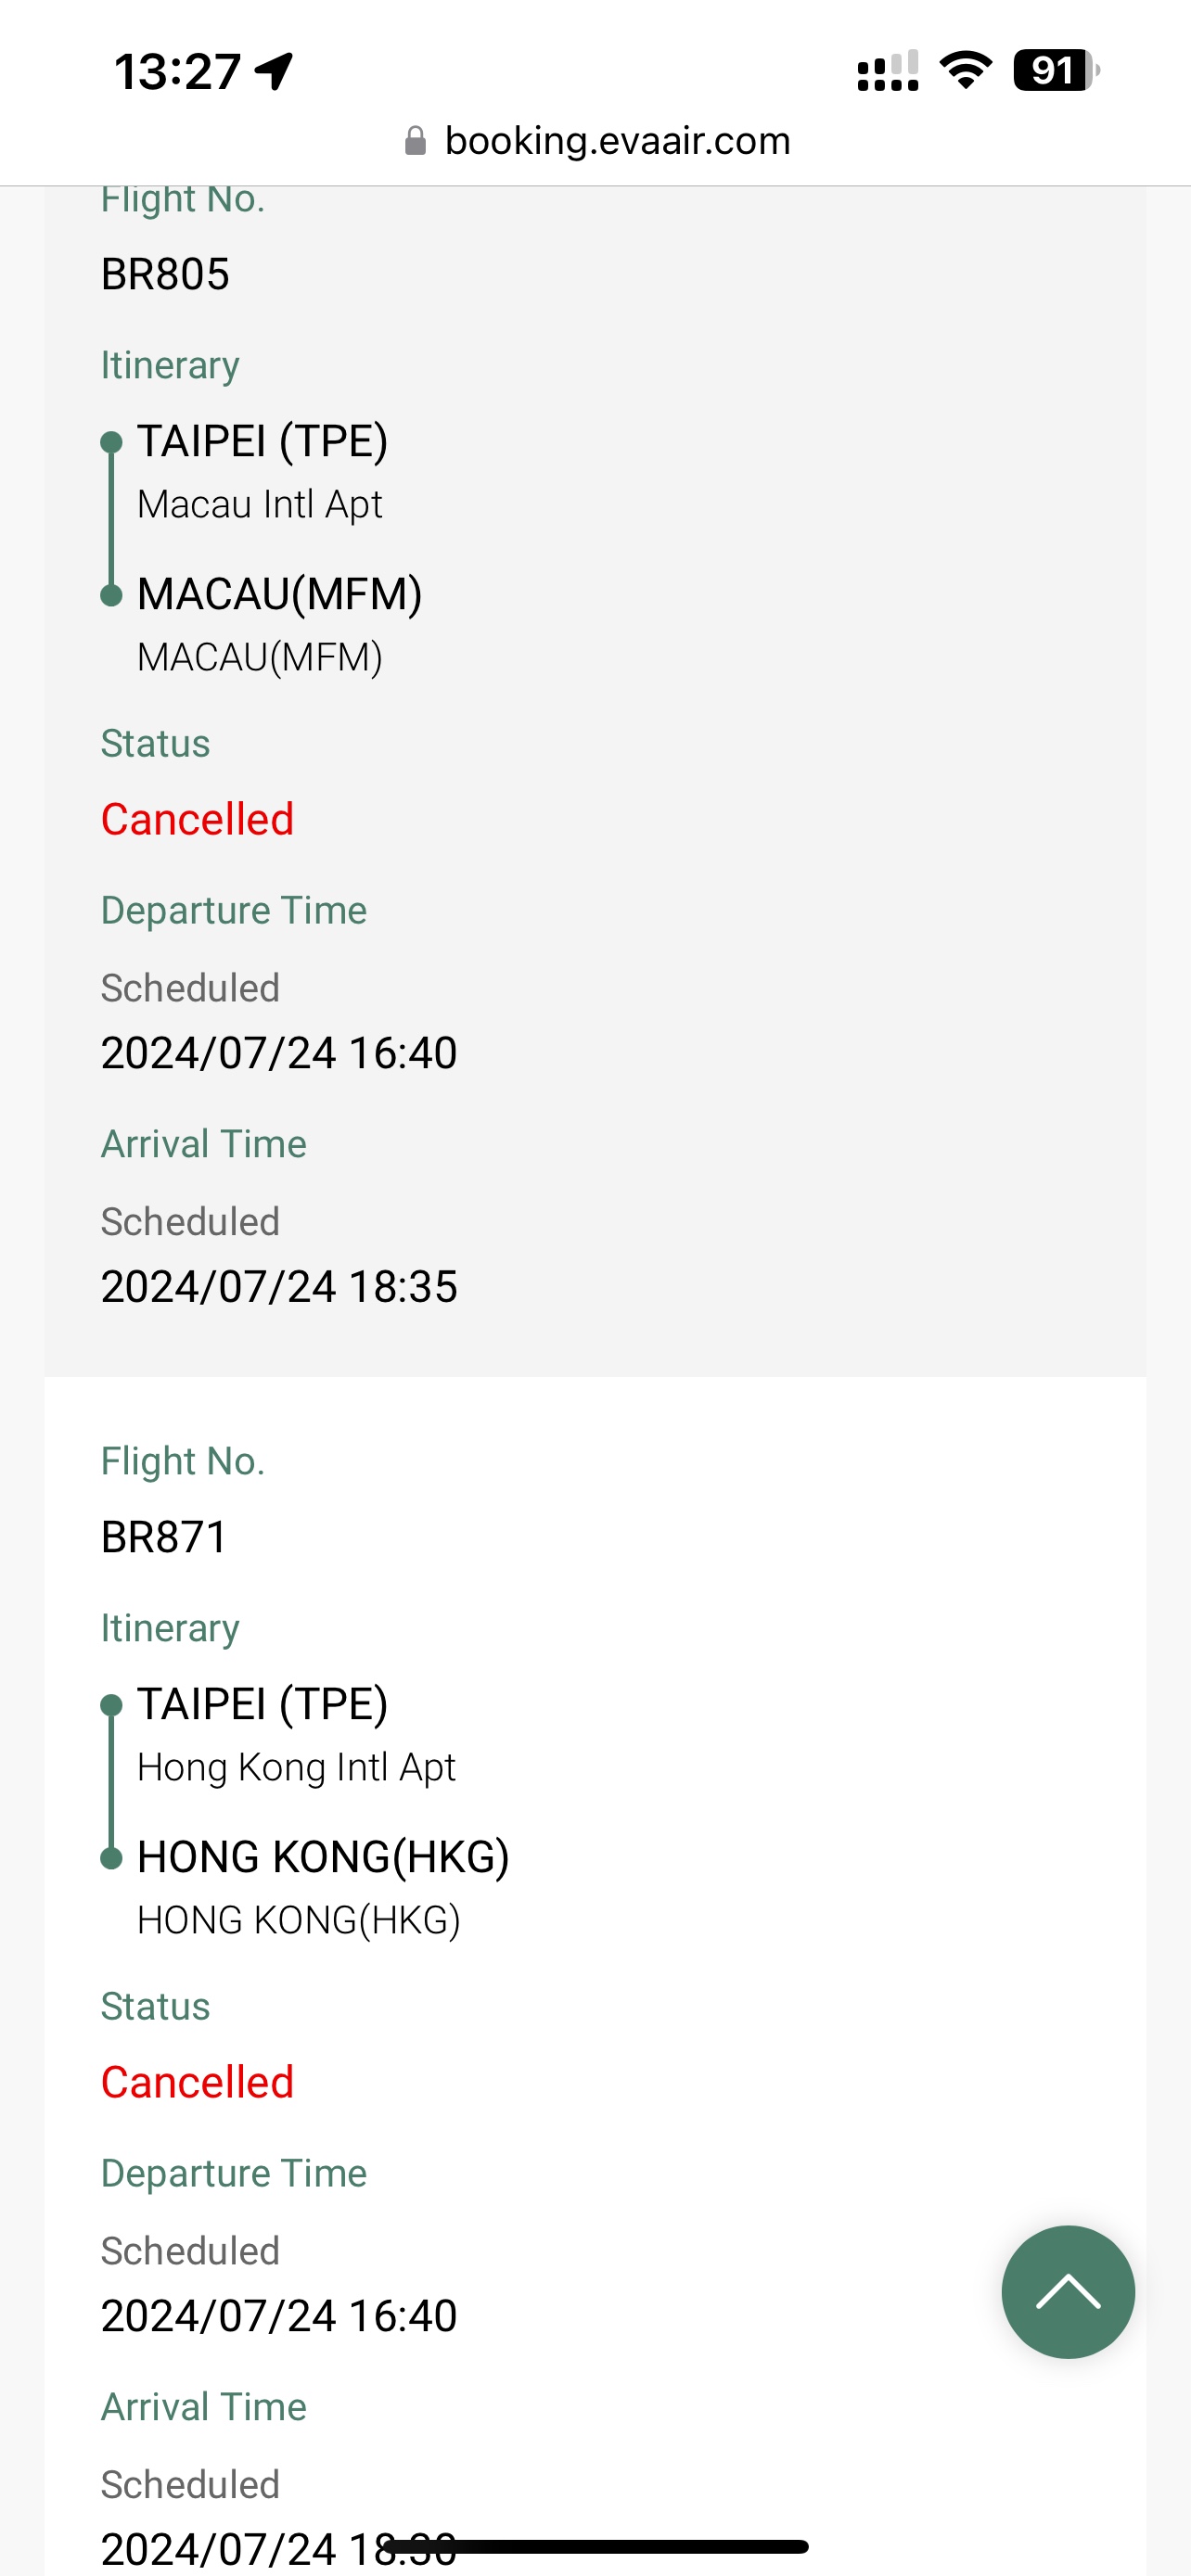Tap the HONG KONG destination dot for BR871
The width and height of the screenshot is (1191, 2576).
click(111, 1858)
